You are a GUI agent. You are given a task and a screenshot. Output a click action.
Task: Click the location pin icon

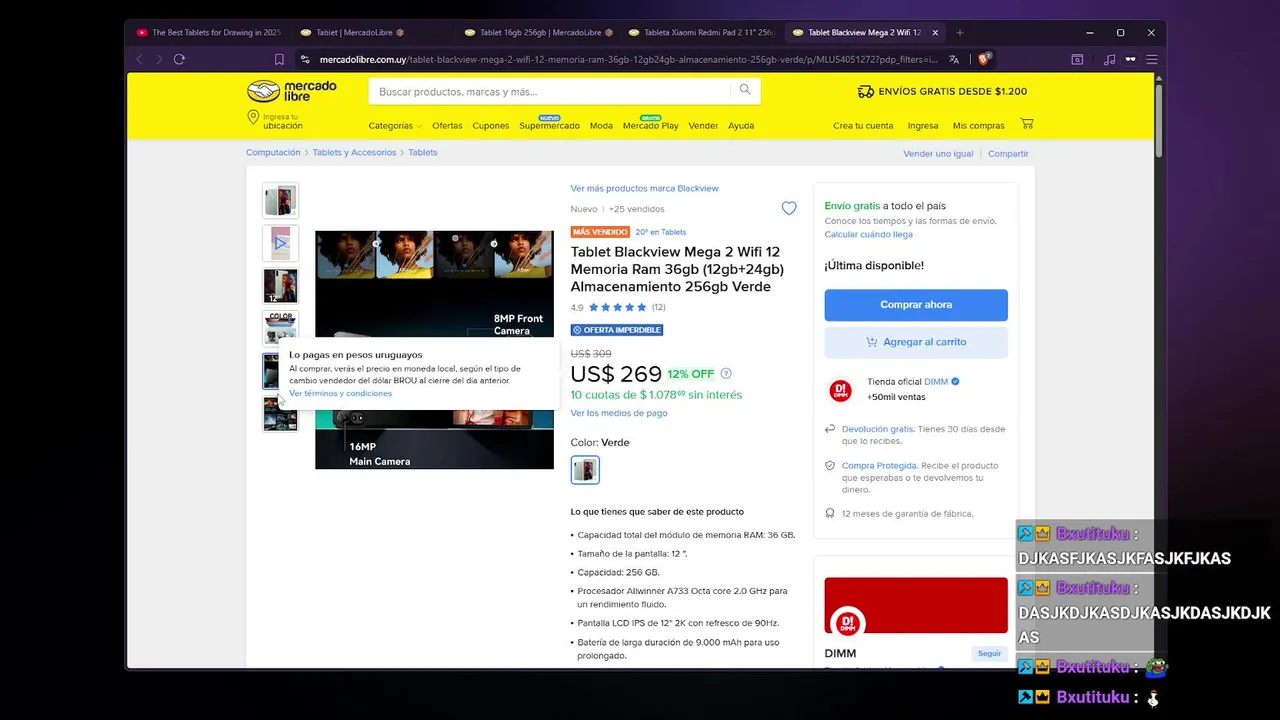pos(253,118)
